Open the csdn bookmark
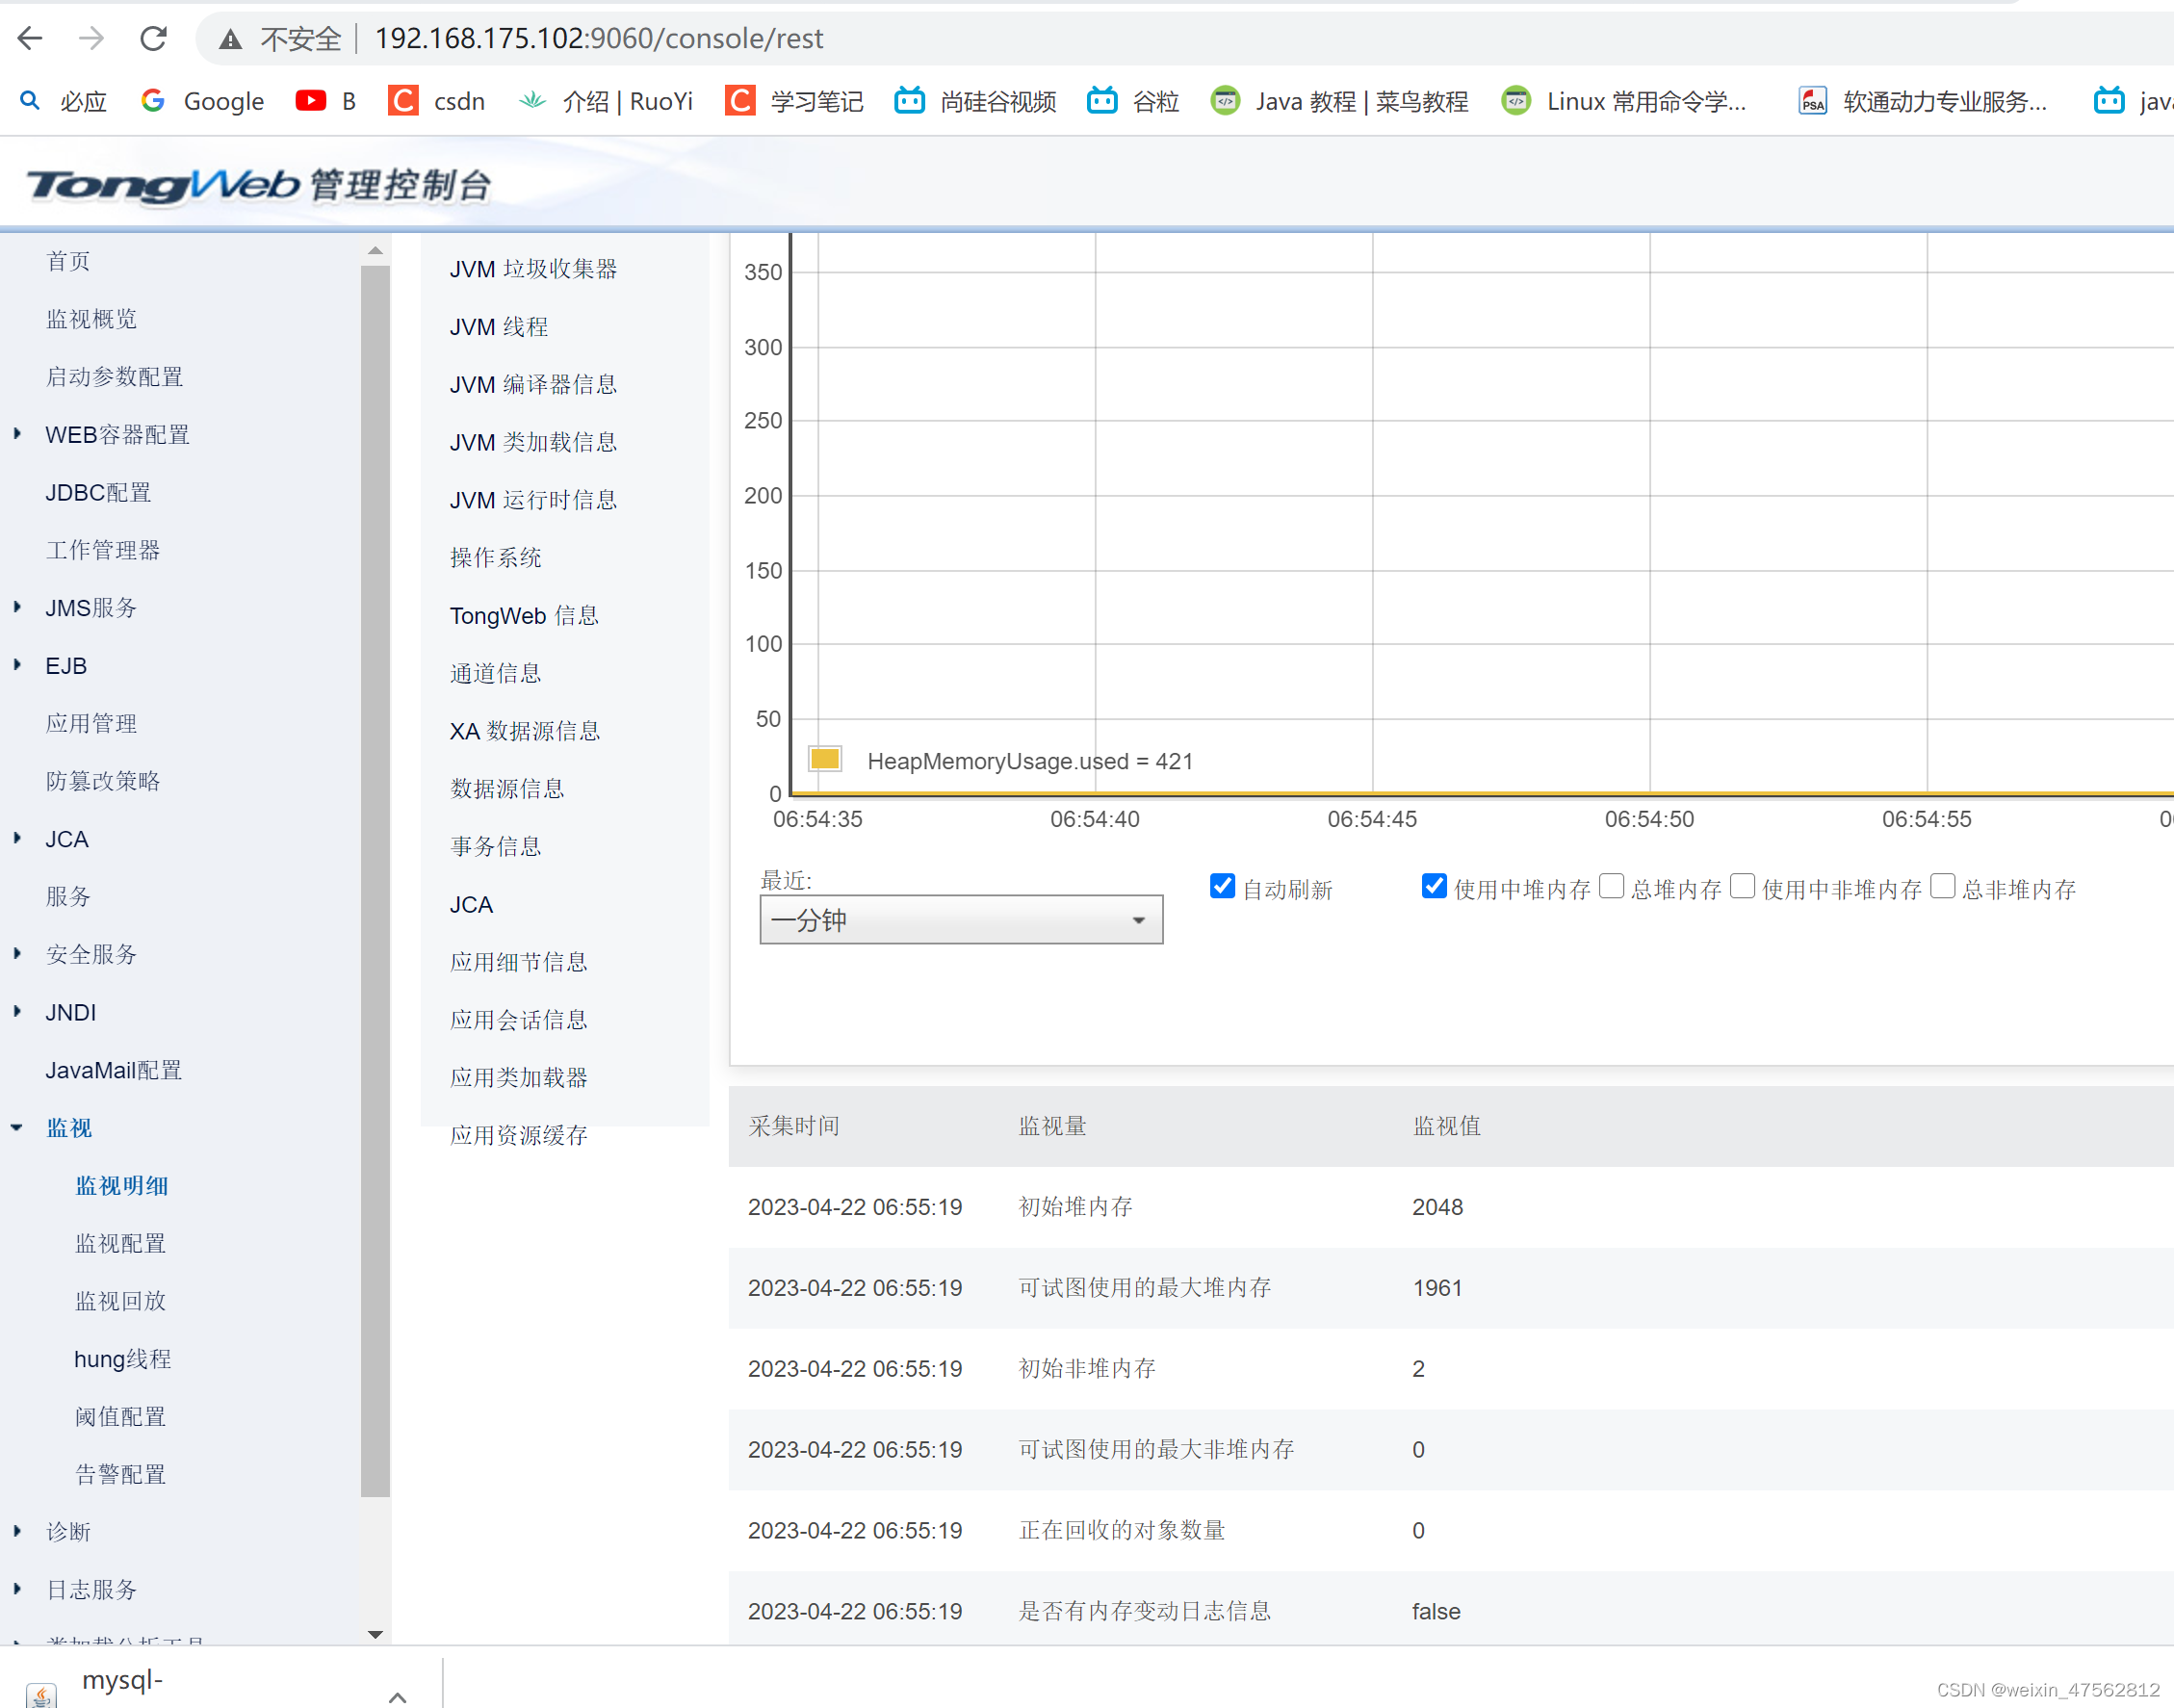 [x=436, y=101]
